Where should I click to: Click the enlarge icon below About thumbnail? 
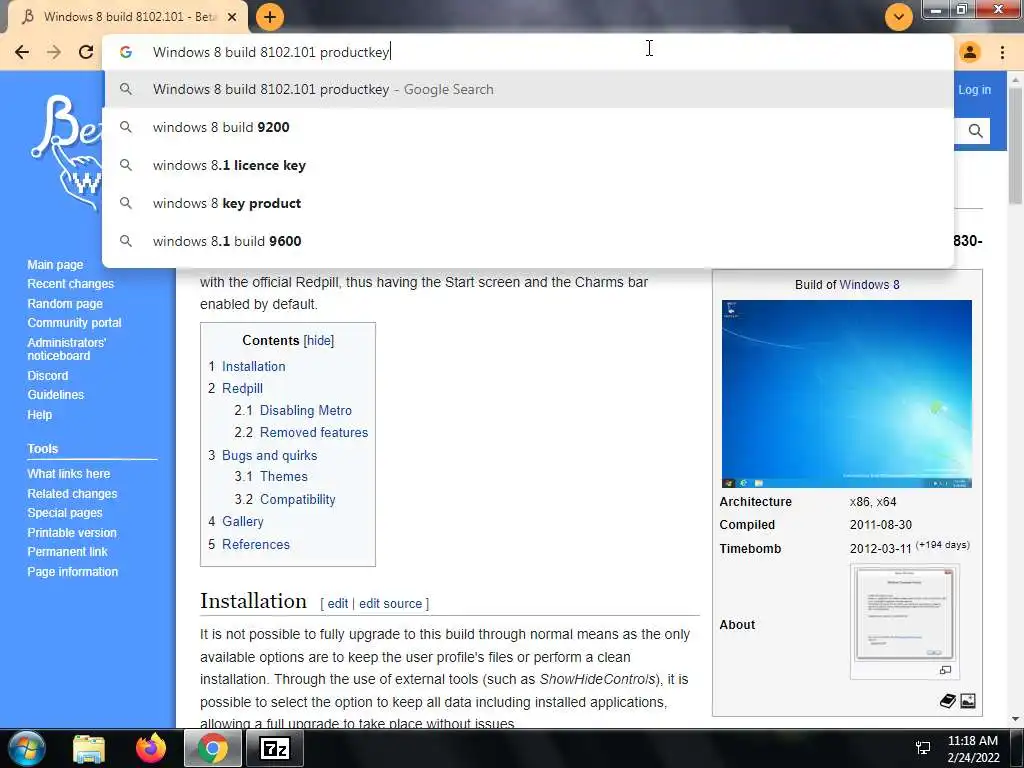(x=945, y=670)
